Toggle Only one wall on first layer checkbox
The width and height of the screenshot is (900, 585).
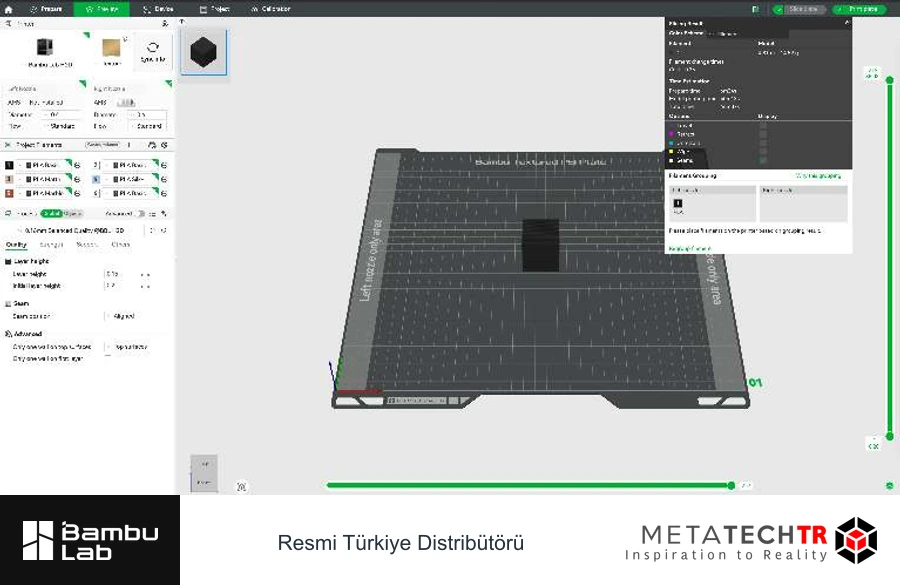coord(108,358)
